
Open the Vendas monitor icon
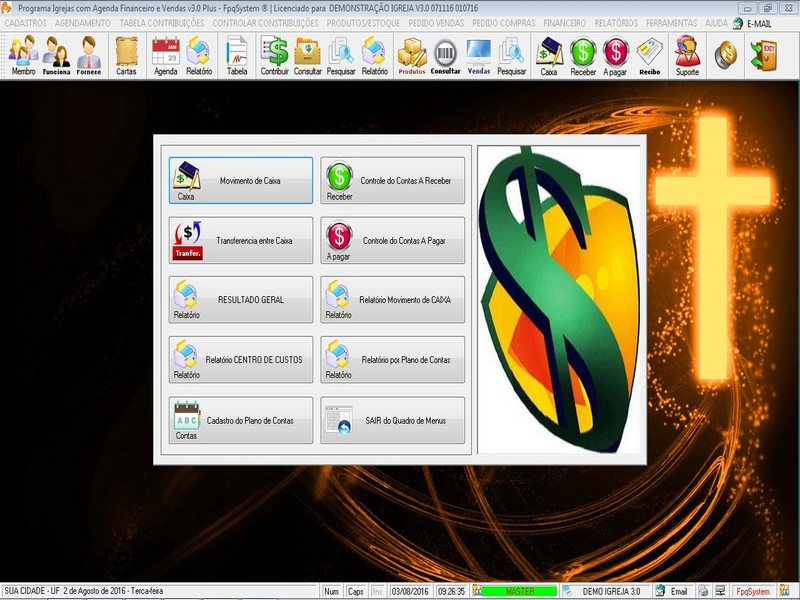pos(479,56)
